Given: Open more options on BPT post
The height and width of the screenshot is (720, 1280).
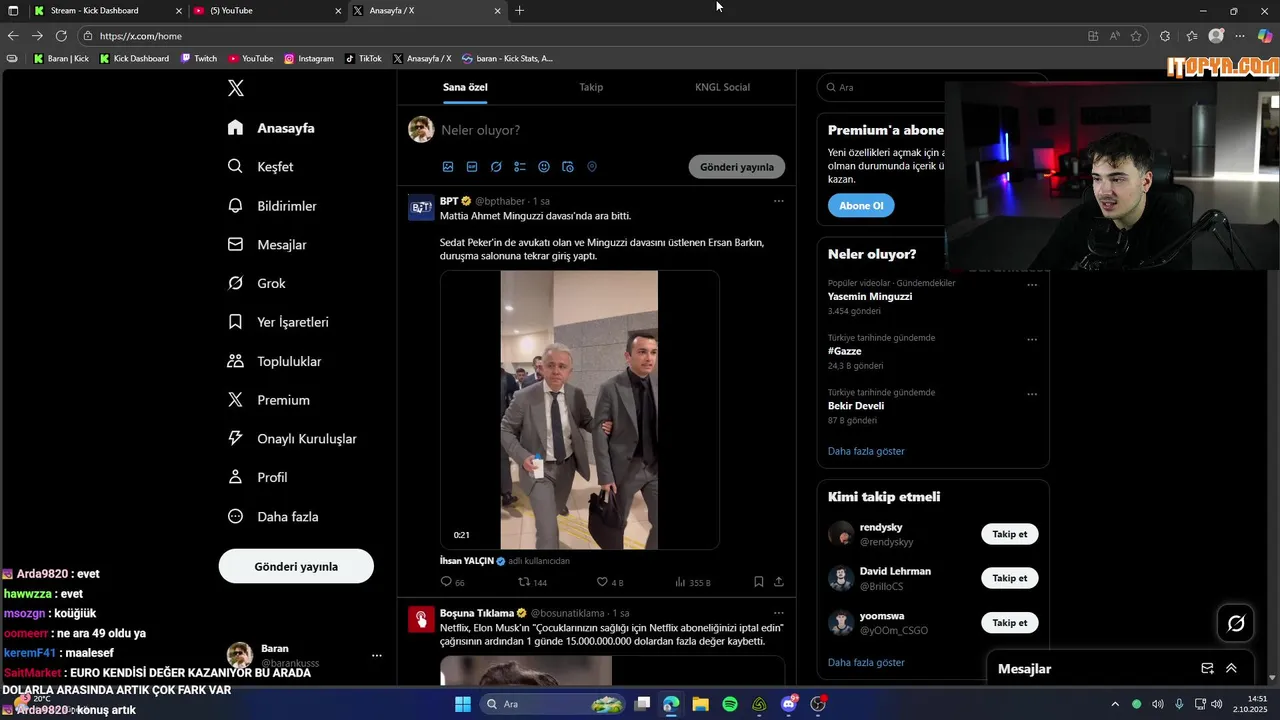Looking at the screenshot, I should coord(779,201).
